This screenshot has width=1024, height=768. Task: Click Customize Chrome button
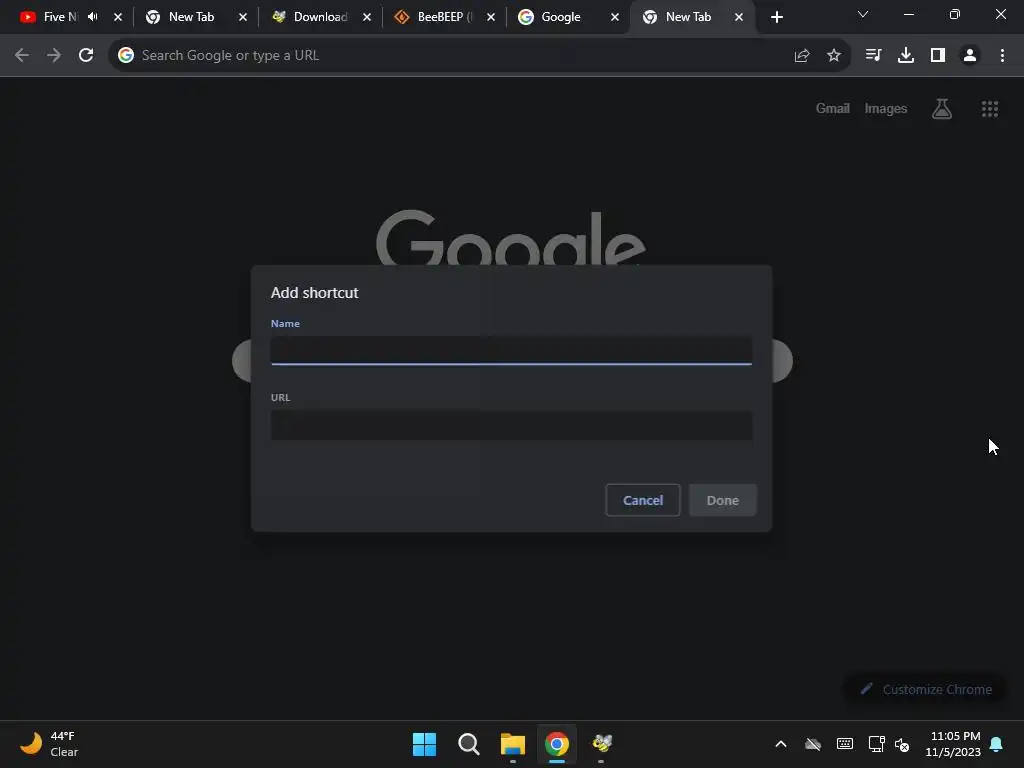pos(926,689)
